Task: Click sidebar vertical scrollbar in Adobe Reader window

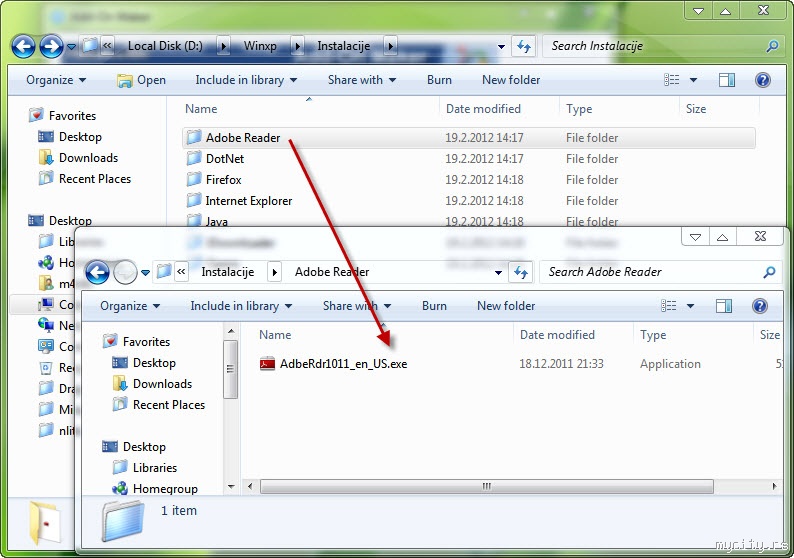Action: coord(230,369)
